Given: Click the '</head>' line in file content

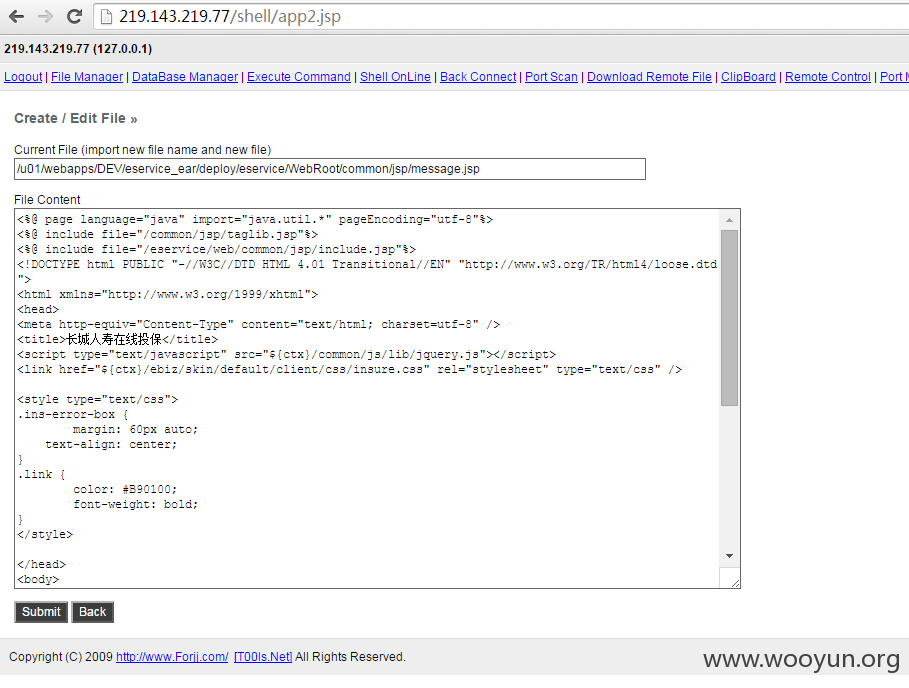Looking at the screenshot, I should click(x=42, y=564).
